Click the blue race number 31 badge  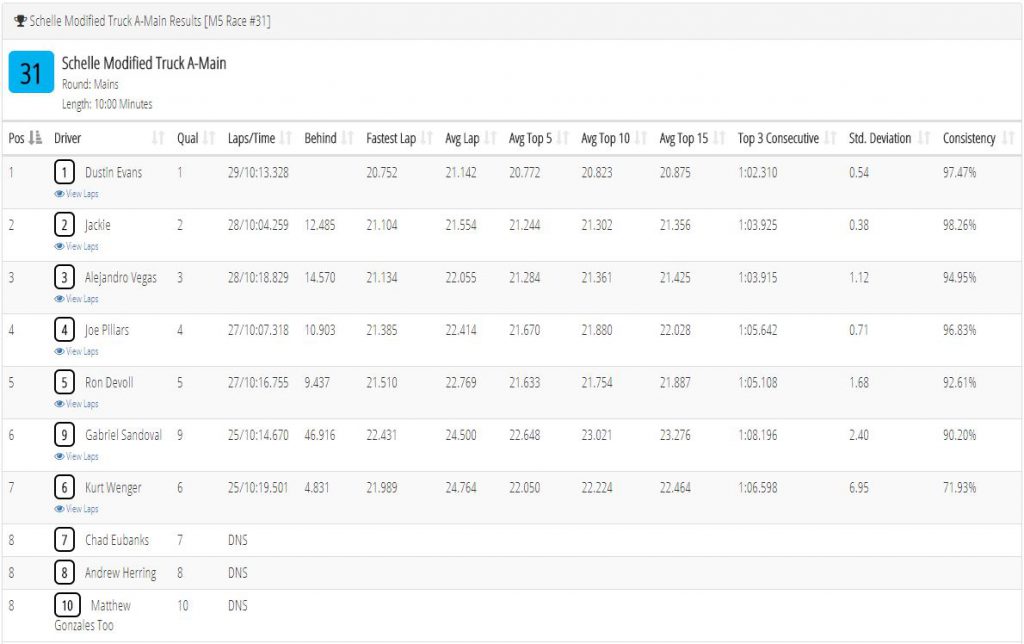tap(31, 72)
